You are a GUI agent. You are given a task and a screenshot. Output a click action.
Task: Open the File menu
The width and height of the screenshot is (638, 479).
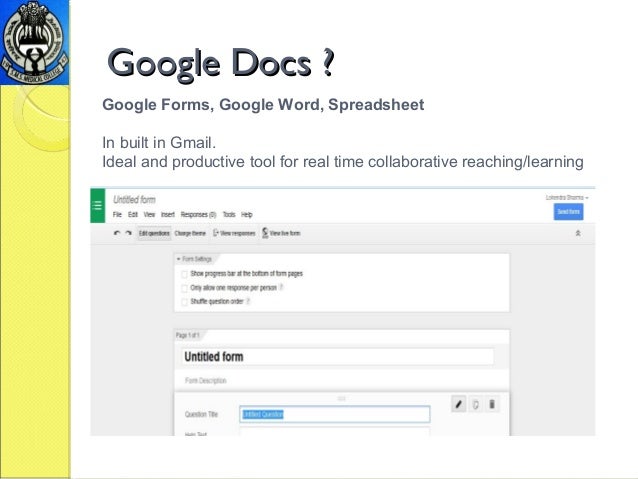pos(117,214)
